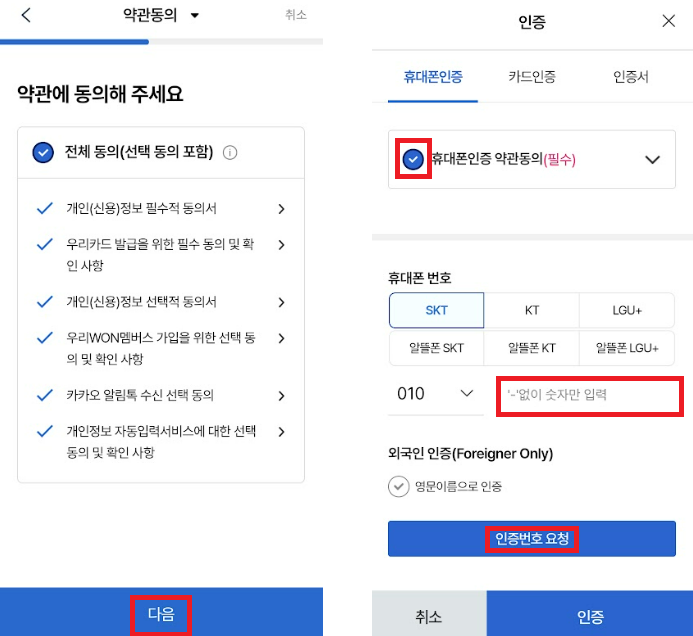
Task: Click the 약관동의 header title
Action: (150, 15)
